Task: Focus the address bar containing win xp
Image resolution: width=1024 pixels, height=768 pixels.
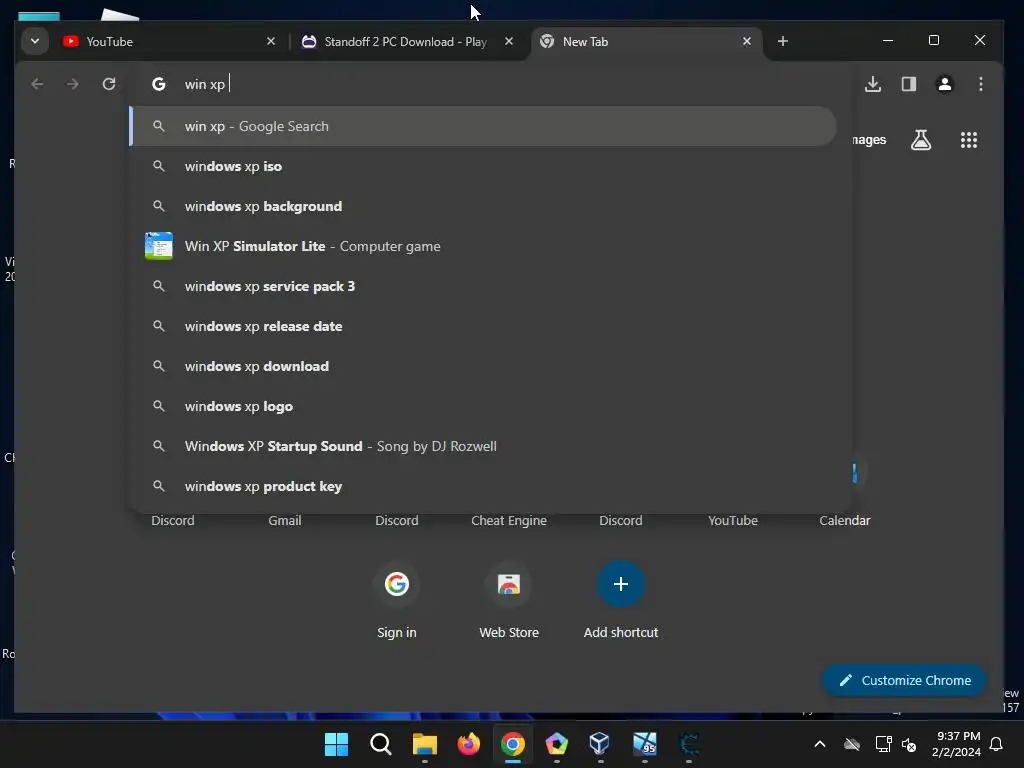Action: tap(490, 84)
